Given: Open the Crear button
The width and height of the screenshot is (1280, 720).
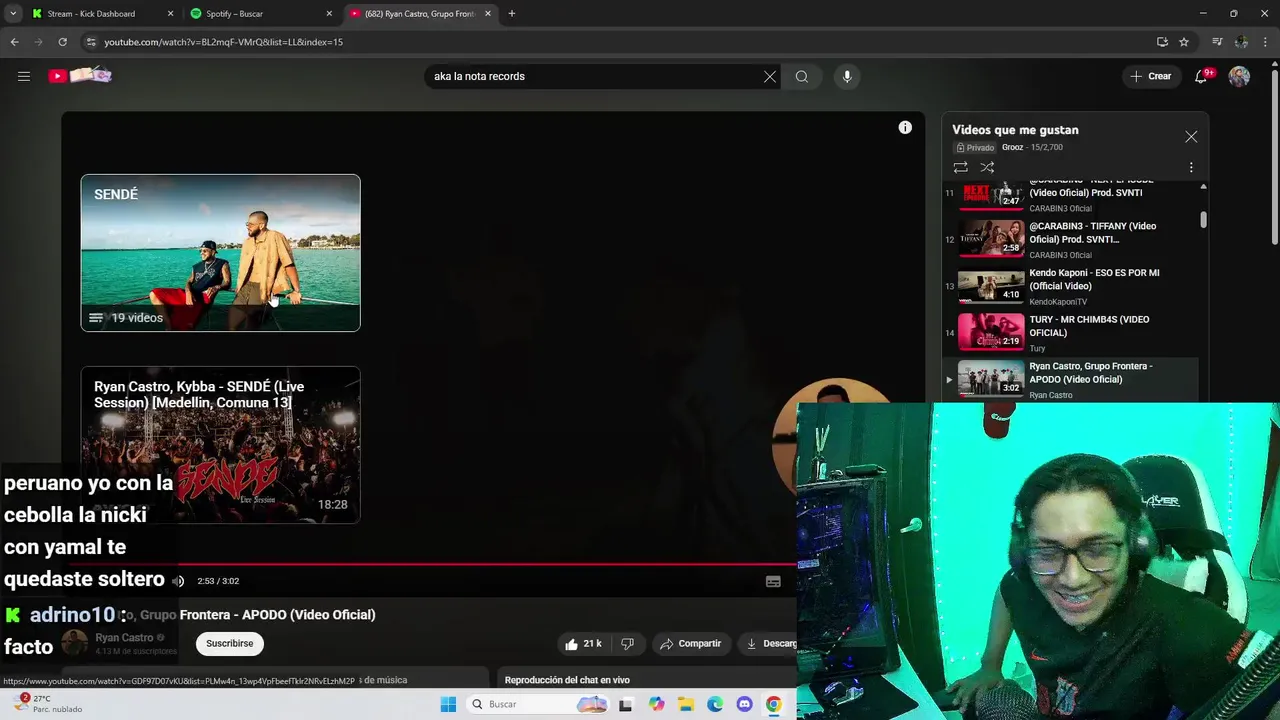Looking at the screenshot, I should pyautogui.click(x=1150, y=76).
